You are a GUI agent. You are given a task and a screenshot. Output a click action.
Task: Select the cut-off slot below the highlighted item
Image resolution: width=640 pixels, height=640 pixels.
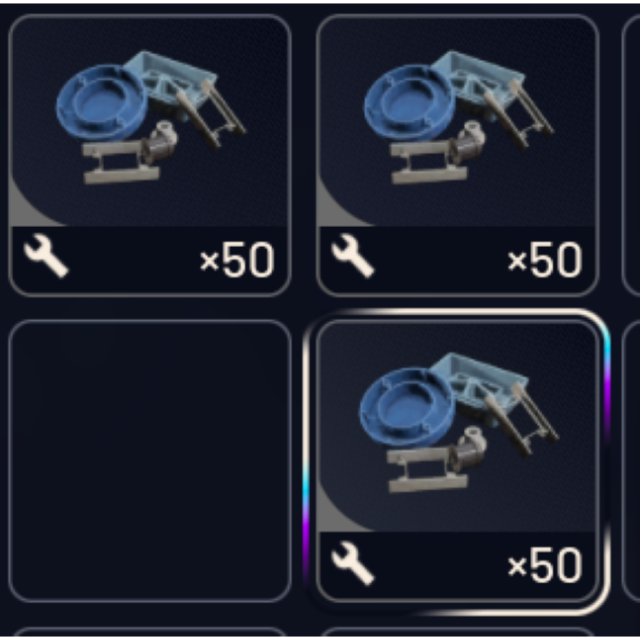tap(458, 633)
